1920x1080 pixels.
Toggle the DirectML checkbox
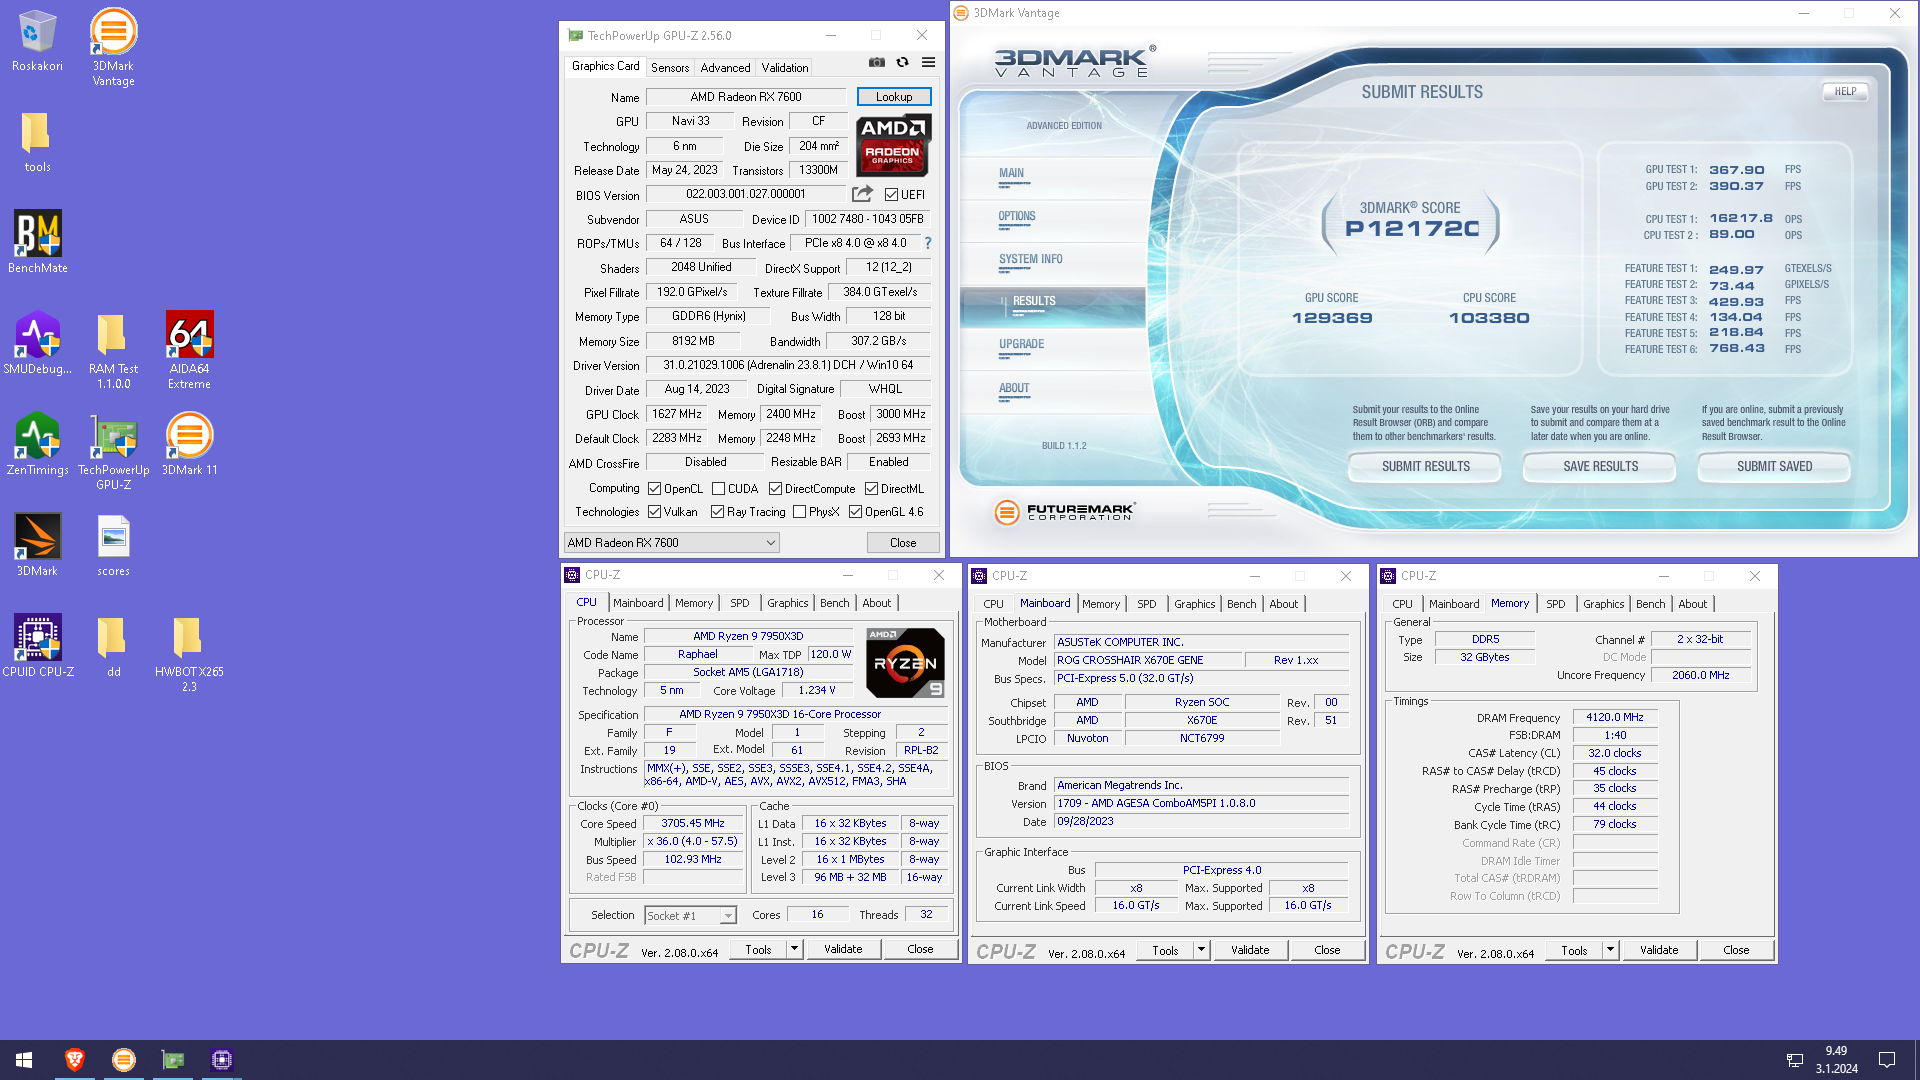871,489
